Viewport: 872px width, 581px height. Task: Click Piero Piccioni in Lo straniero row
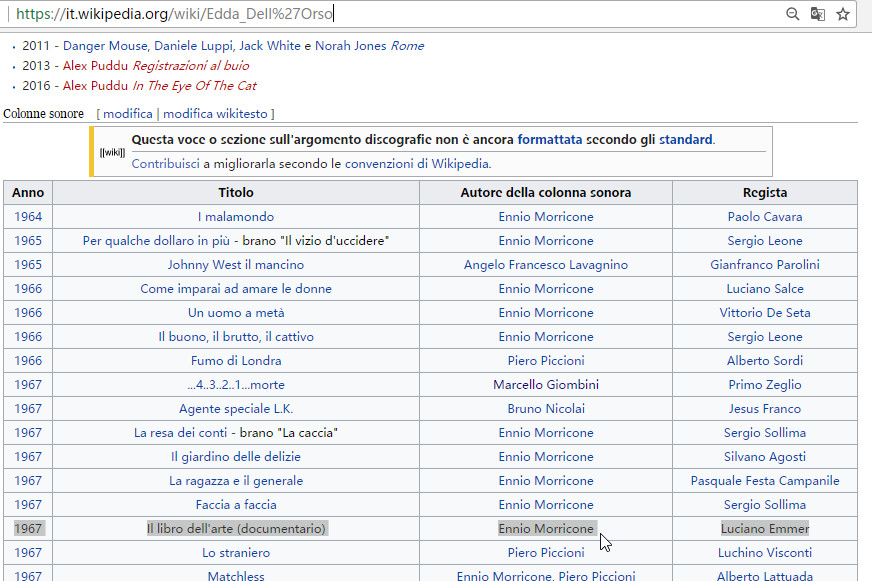click(546, 553)
